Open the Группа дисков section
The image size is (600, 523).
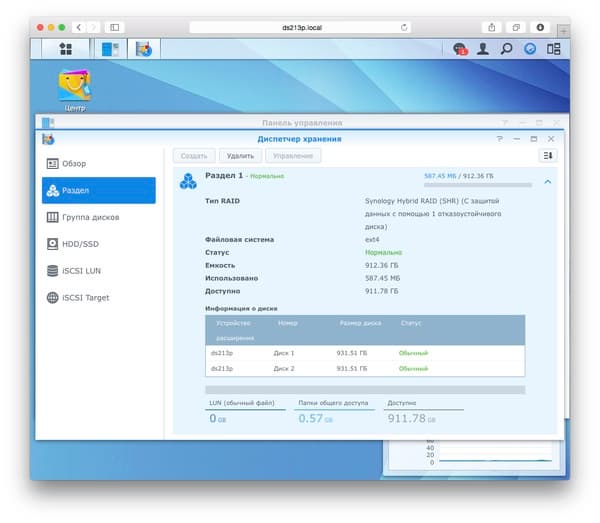click(99, 217)
